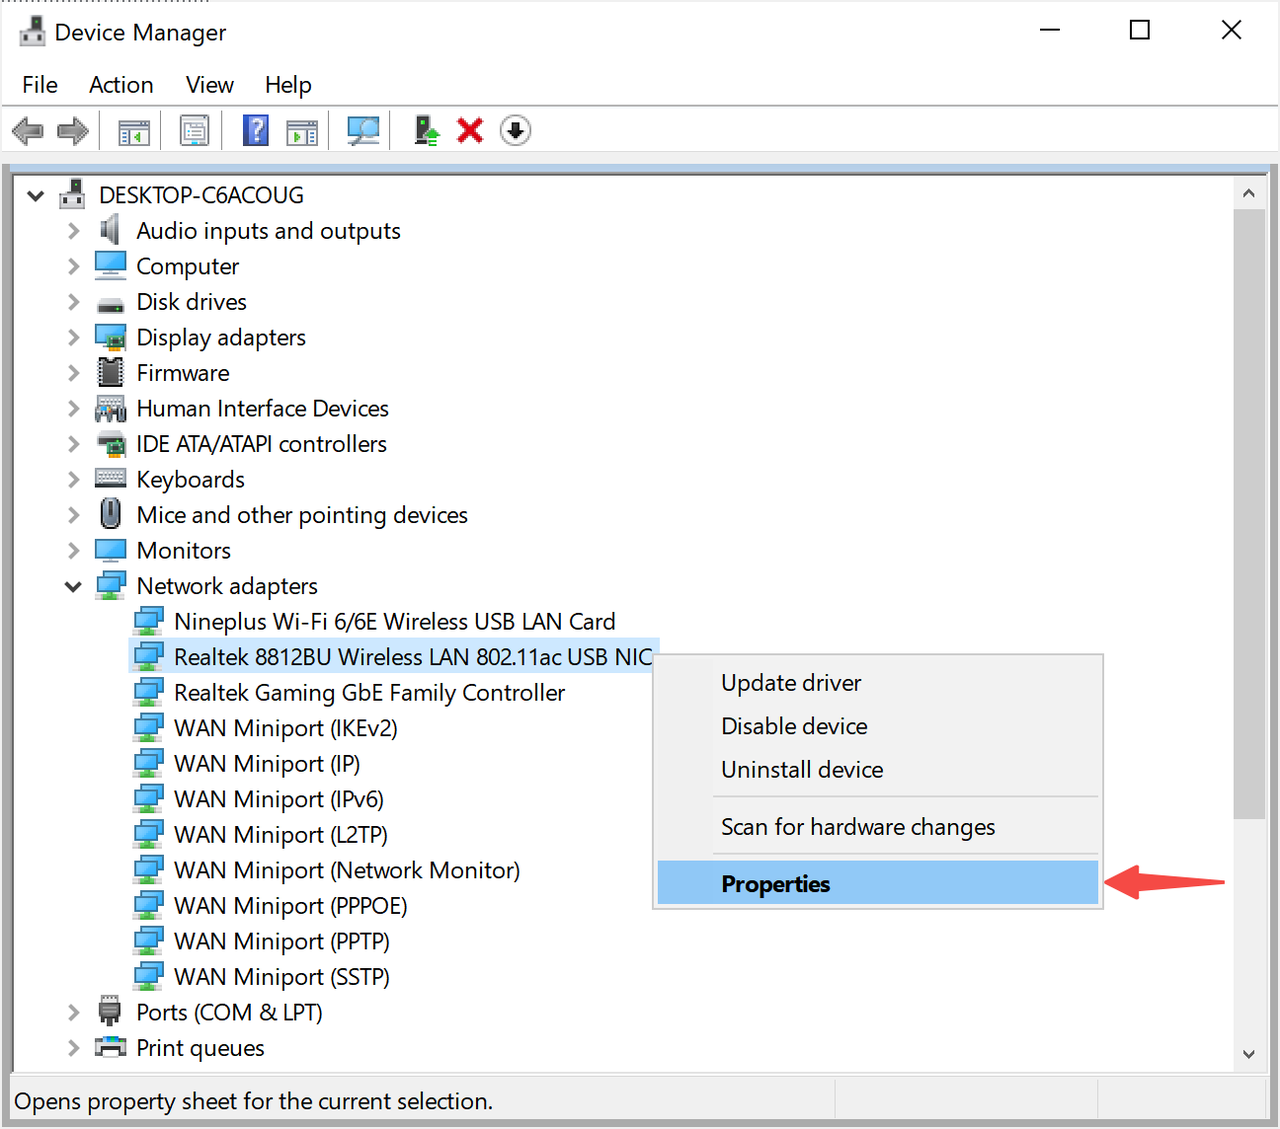Expand the Keyboards category

[x=73, y=480]
